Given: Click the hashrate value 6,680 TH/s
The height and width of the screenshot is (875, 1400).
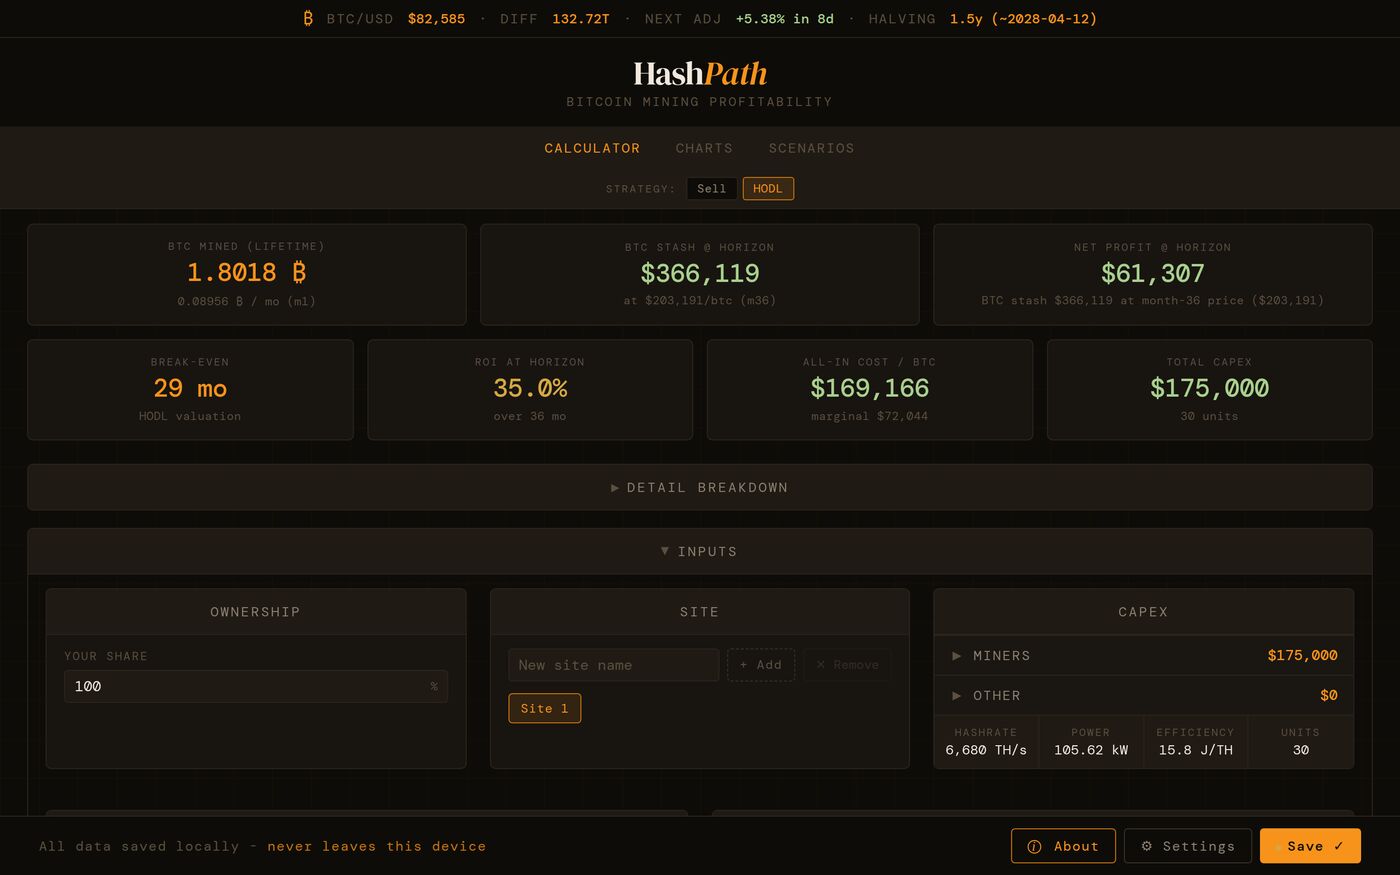Looking at the screenshot, I should (986, 750).
